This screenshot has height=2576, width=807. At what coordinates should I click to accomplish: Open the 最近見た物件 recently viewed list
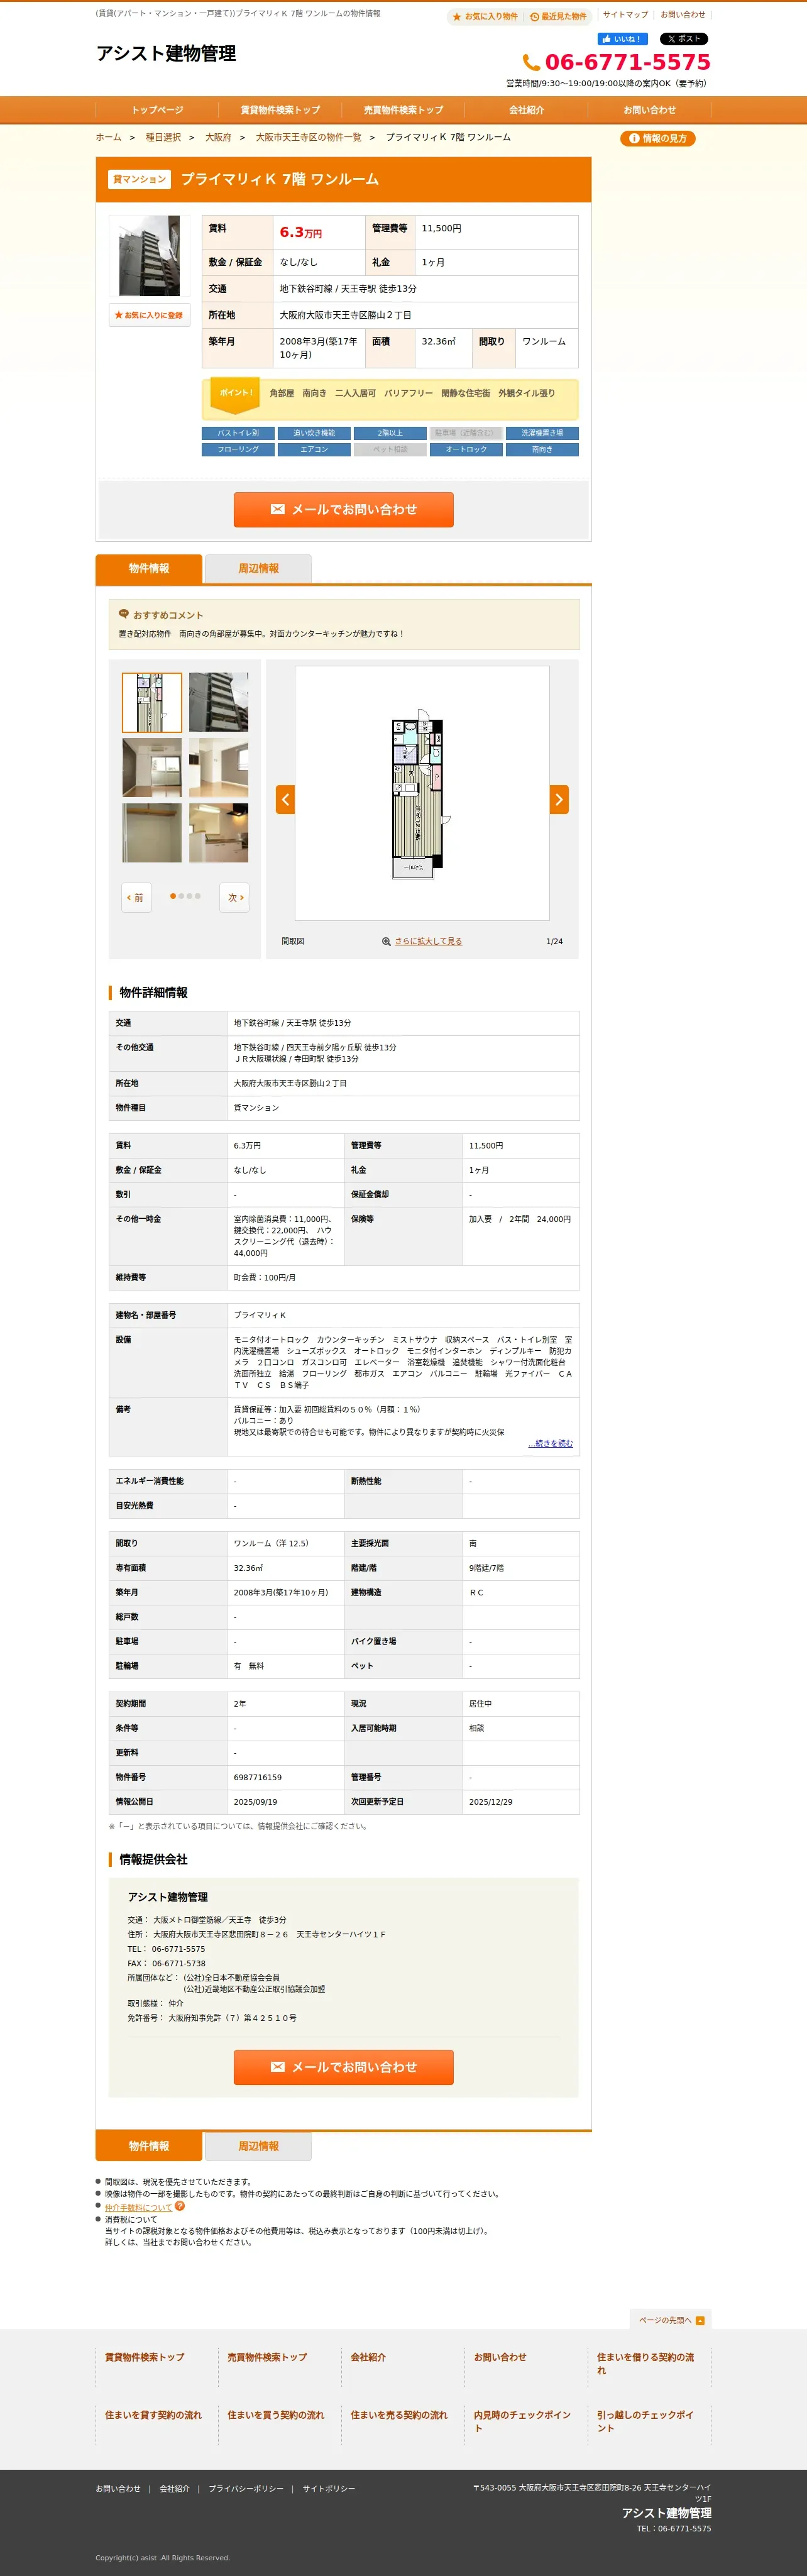pyautogui.click(x=558, y=16)
